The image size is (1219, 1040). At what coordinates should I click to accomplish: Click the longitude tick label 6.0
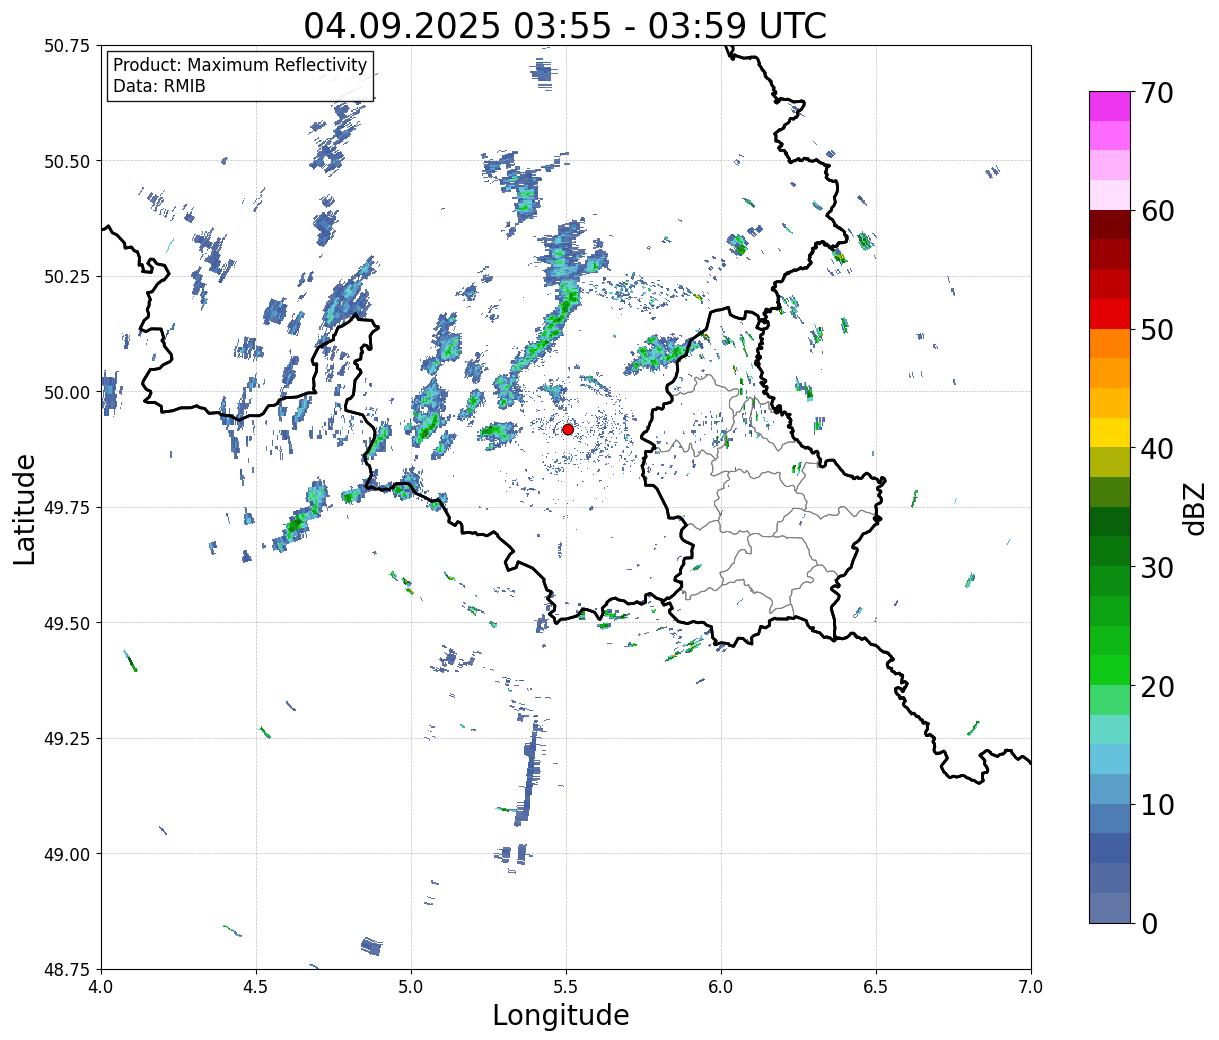(721, 987)
